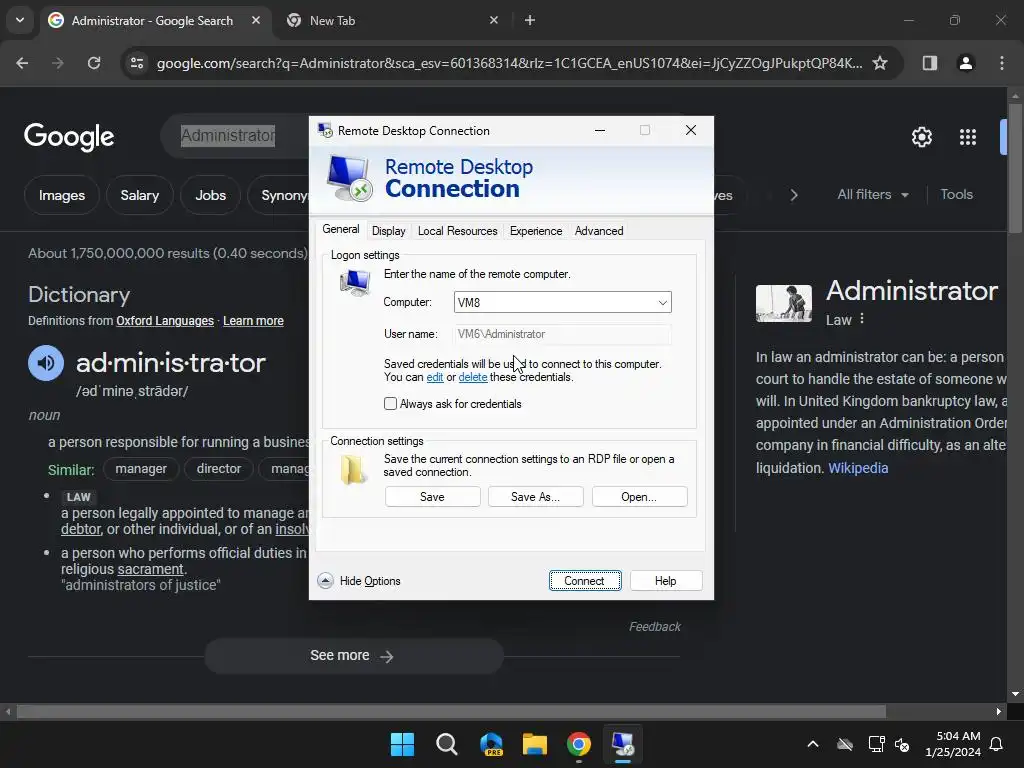Bookmark this page with star icon
Screen dimensions: 1024x768
[880, 63]
